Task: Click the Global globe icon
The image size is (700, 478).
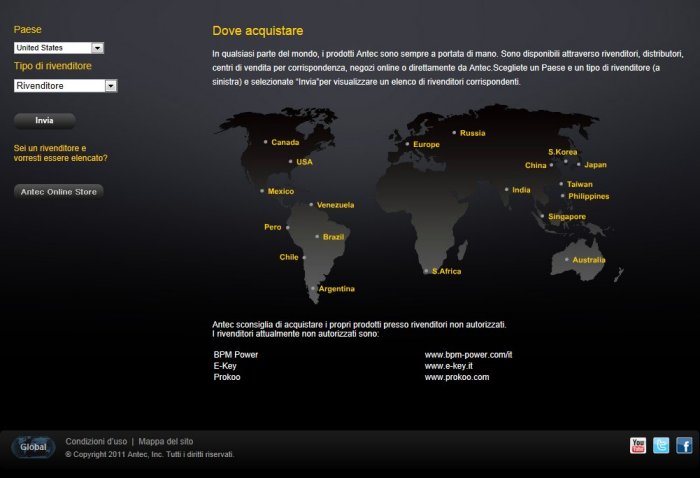Action: 33,447
